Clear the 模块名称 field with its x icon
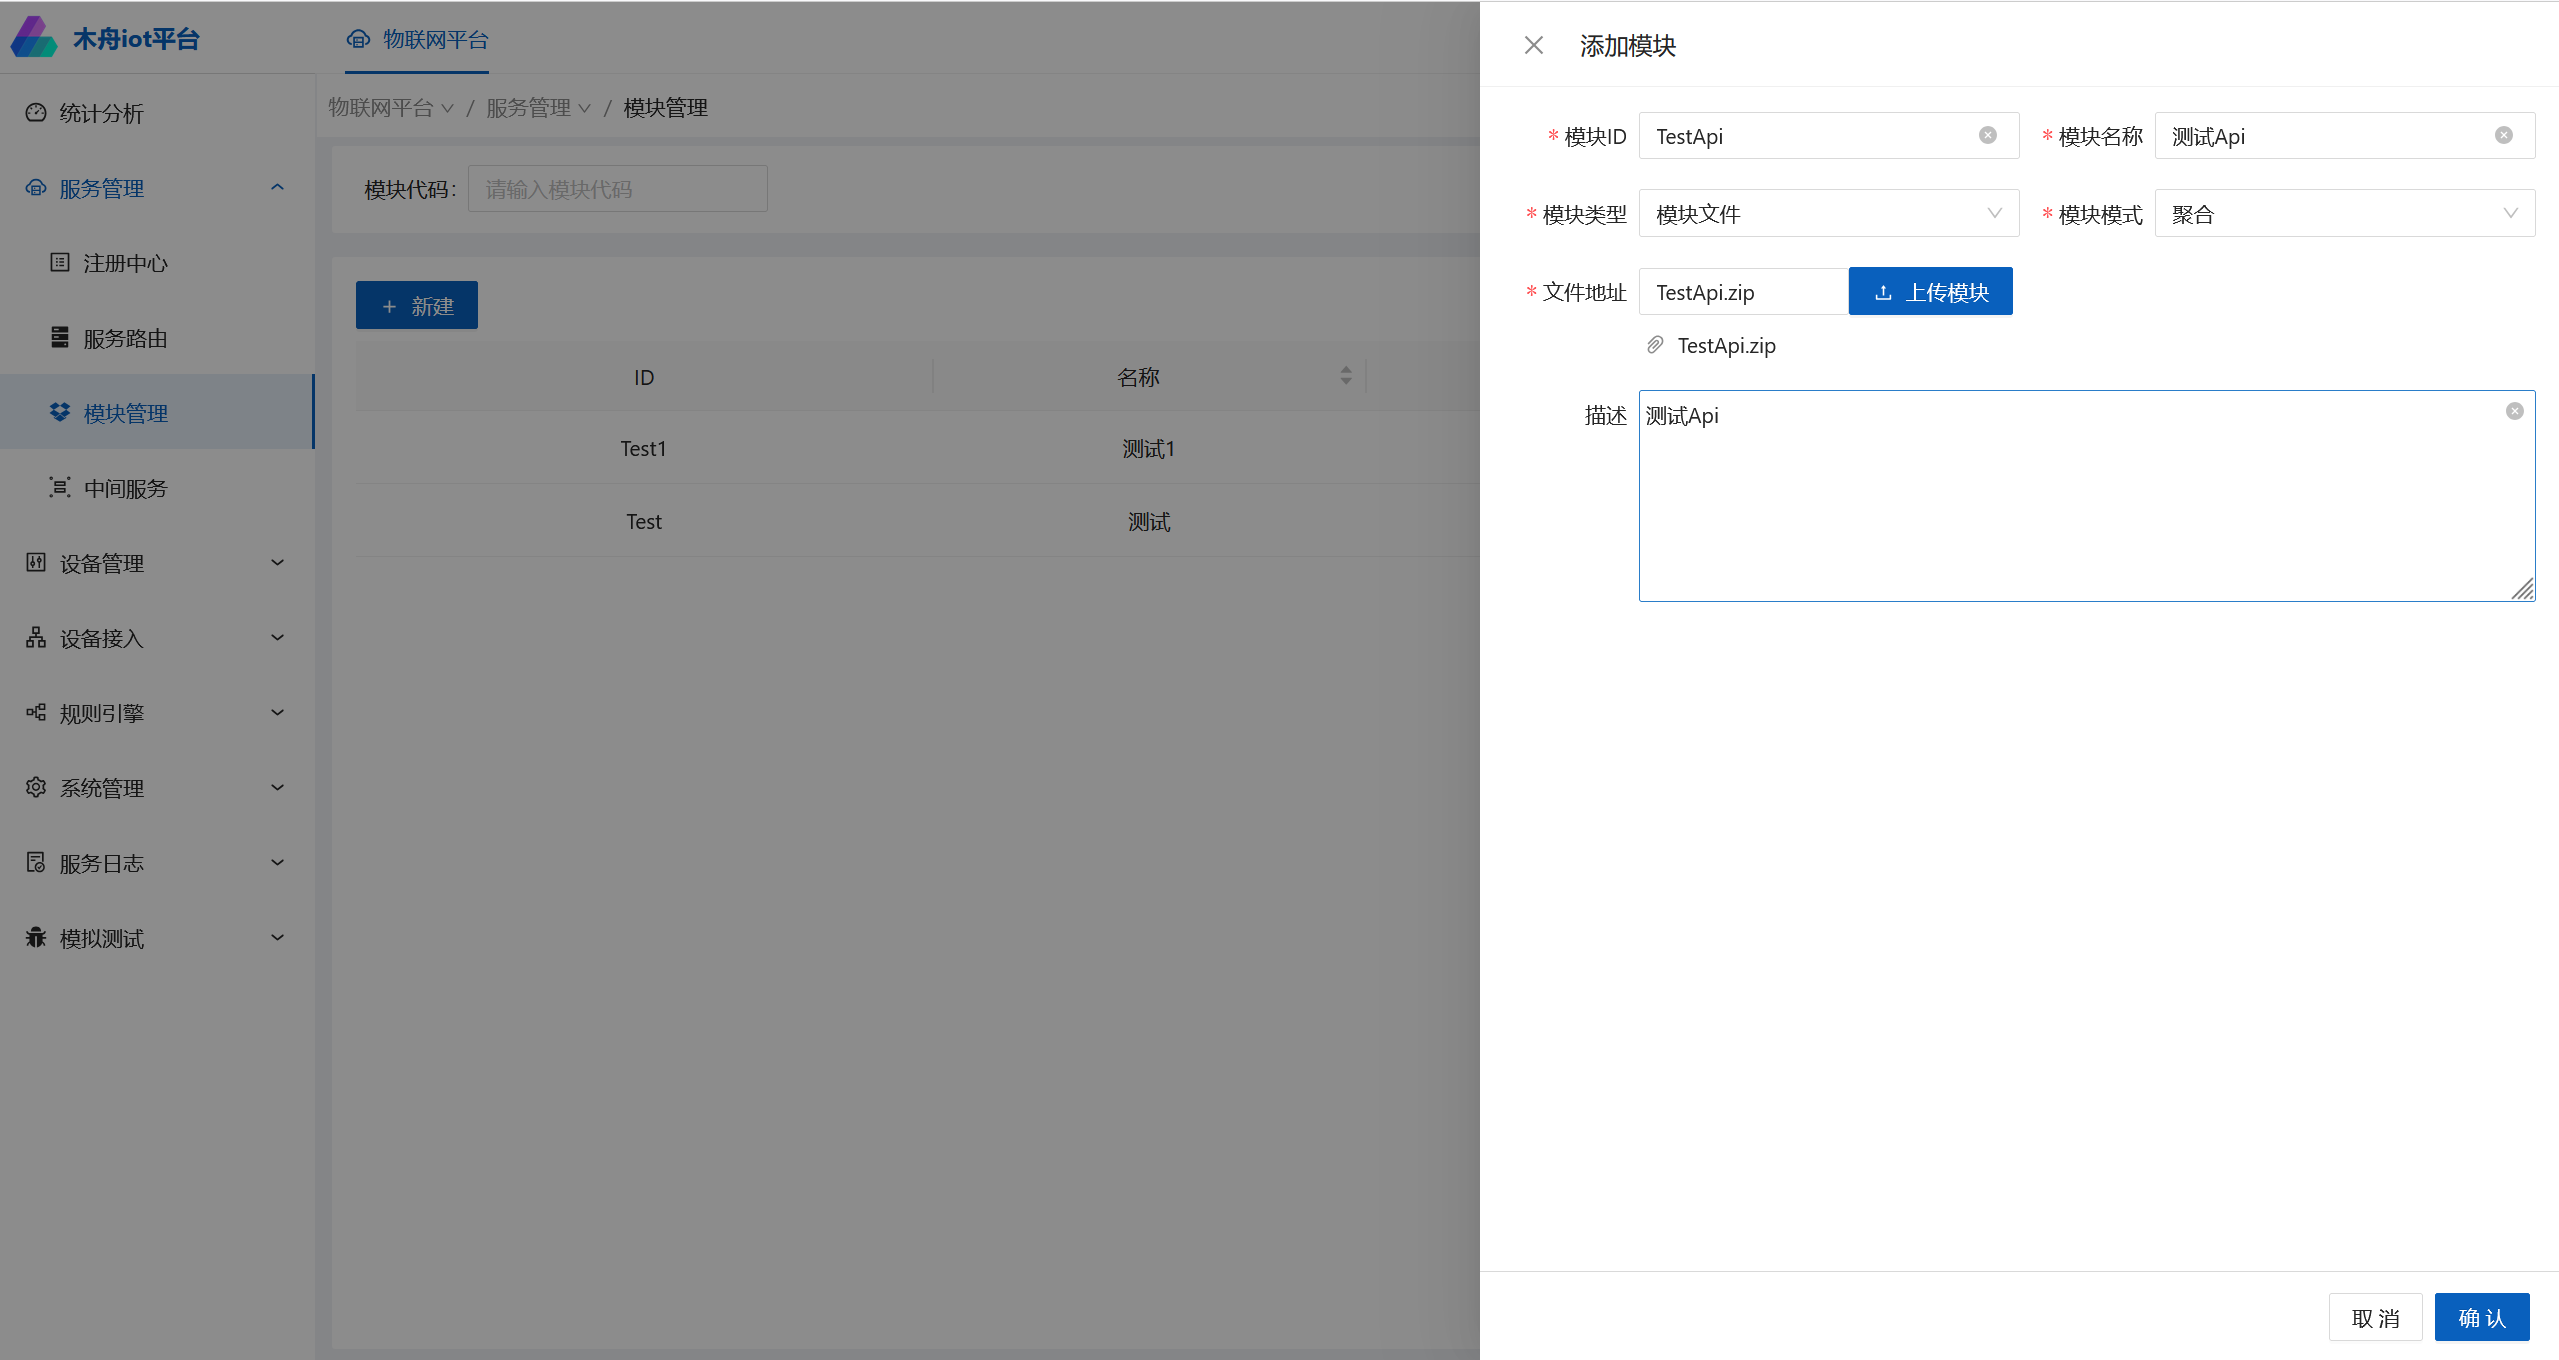This screenshot has width=2559, height=1360. pos(2503,136)
